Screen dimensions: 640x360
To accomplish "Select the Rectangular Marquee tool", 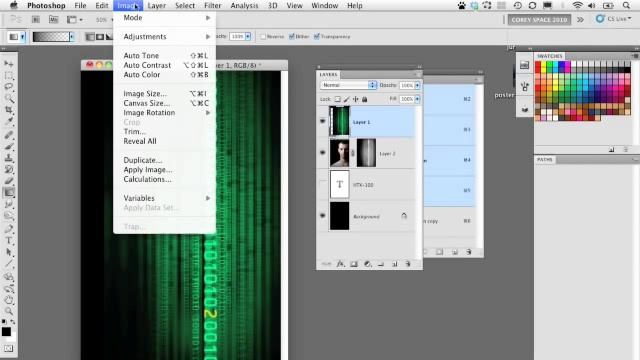I will 9,76.
